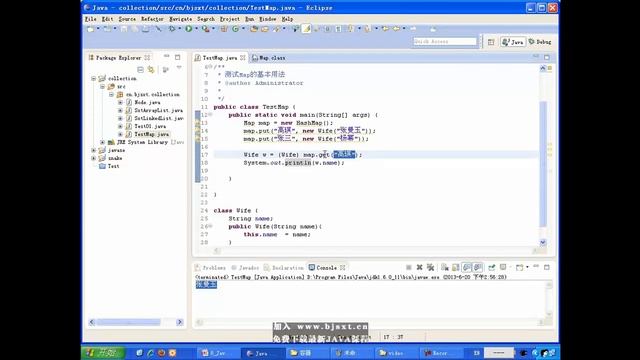
Task: Close the TestMap.java editor tab
Action: click(x=243, y=58)
